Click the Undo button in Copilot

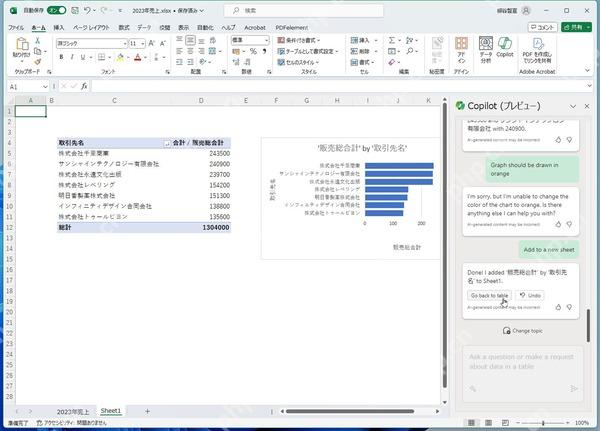tap(530, 295)
